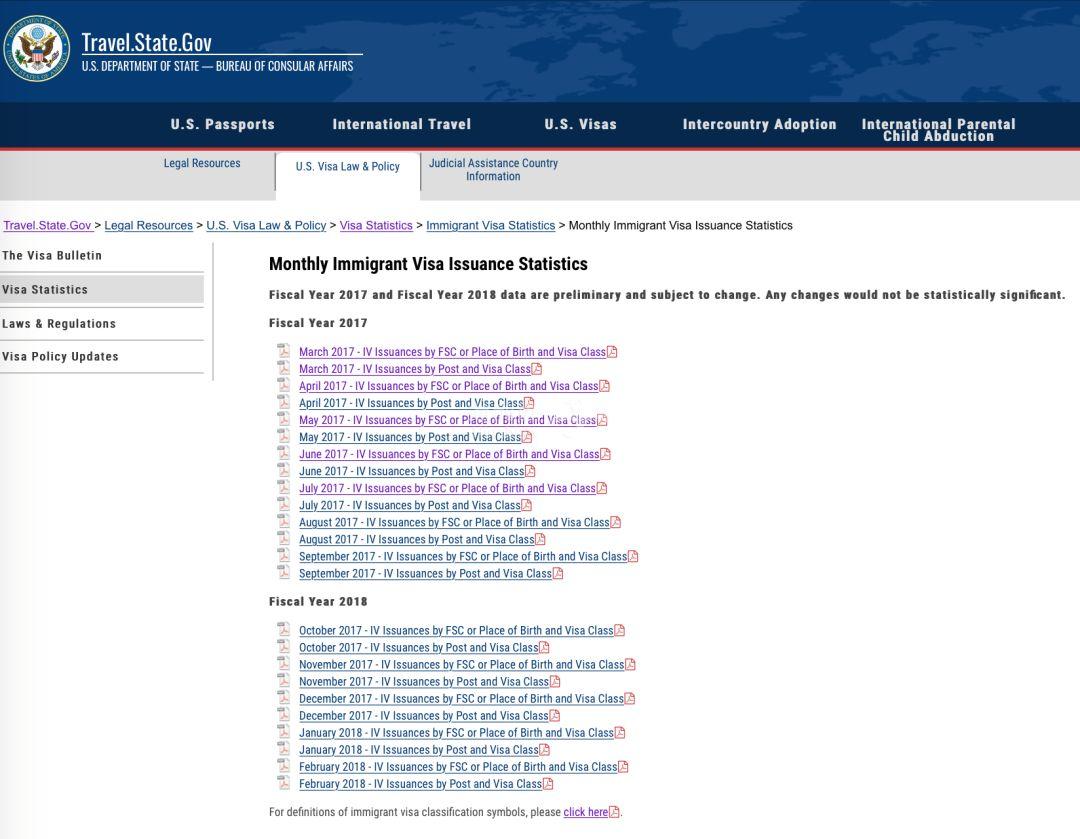Click PDF icon left of June 2017 FSC link
The height and width of the screenshot is (839, 1080).
point(284,453)
